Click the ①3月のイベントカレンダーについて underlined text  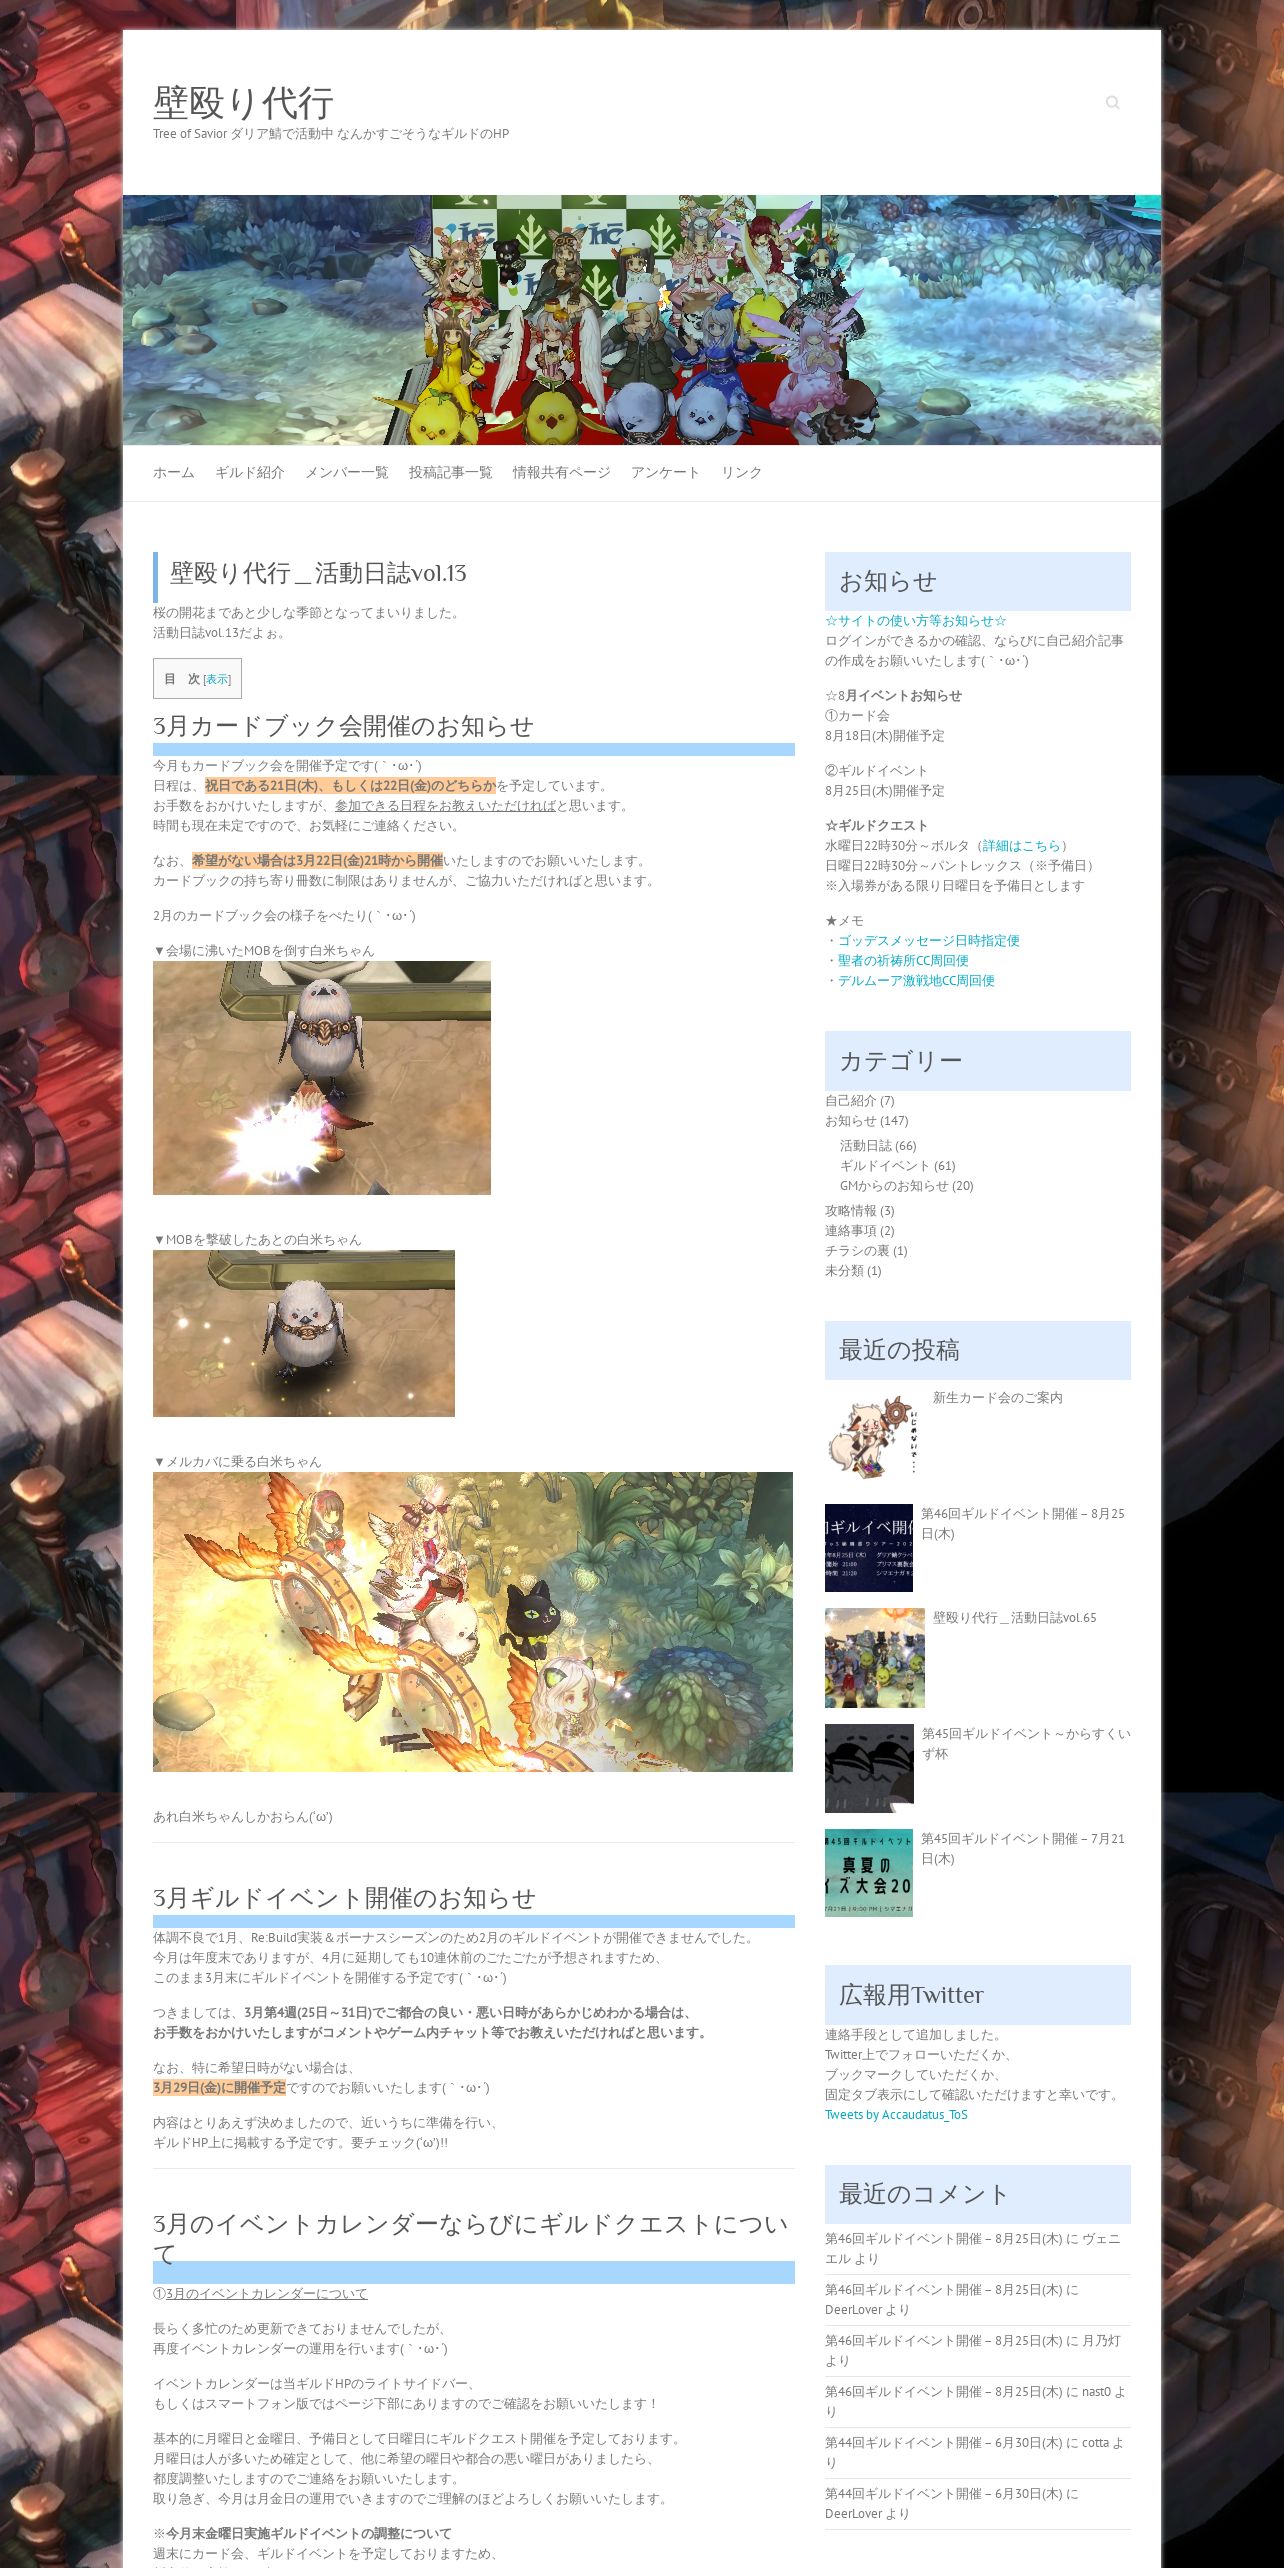(260, 2294)
